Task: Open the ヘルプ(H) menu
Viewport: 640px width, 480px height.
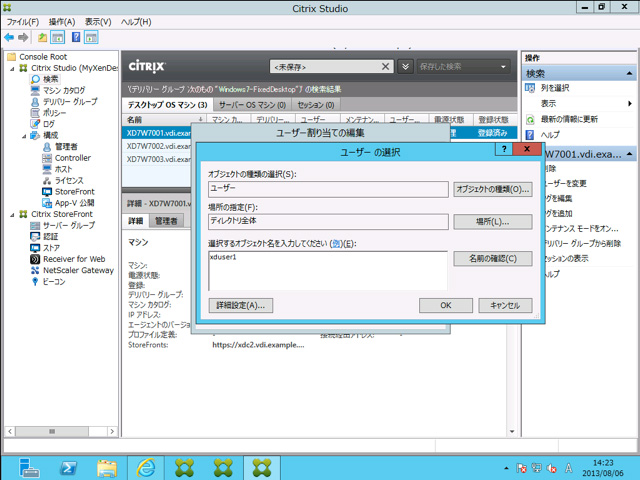Action: click(136, 22)
